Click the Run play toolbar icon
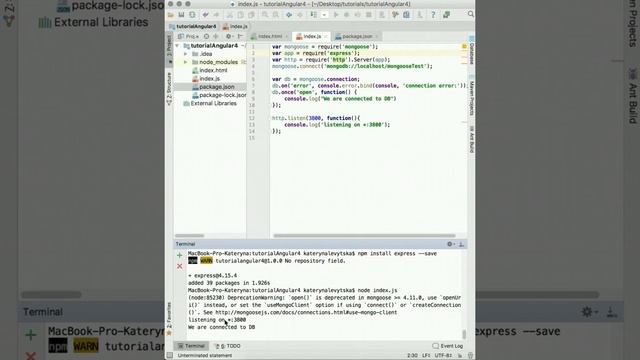This screenshot has height=360, width=640. [336, 15]
